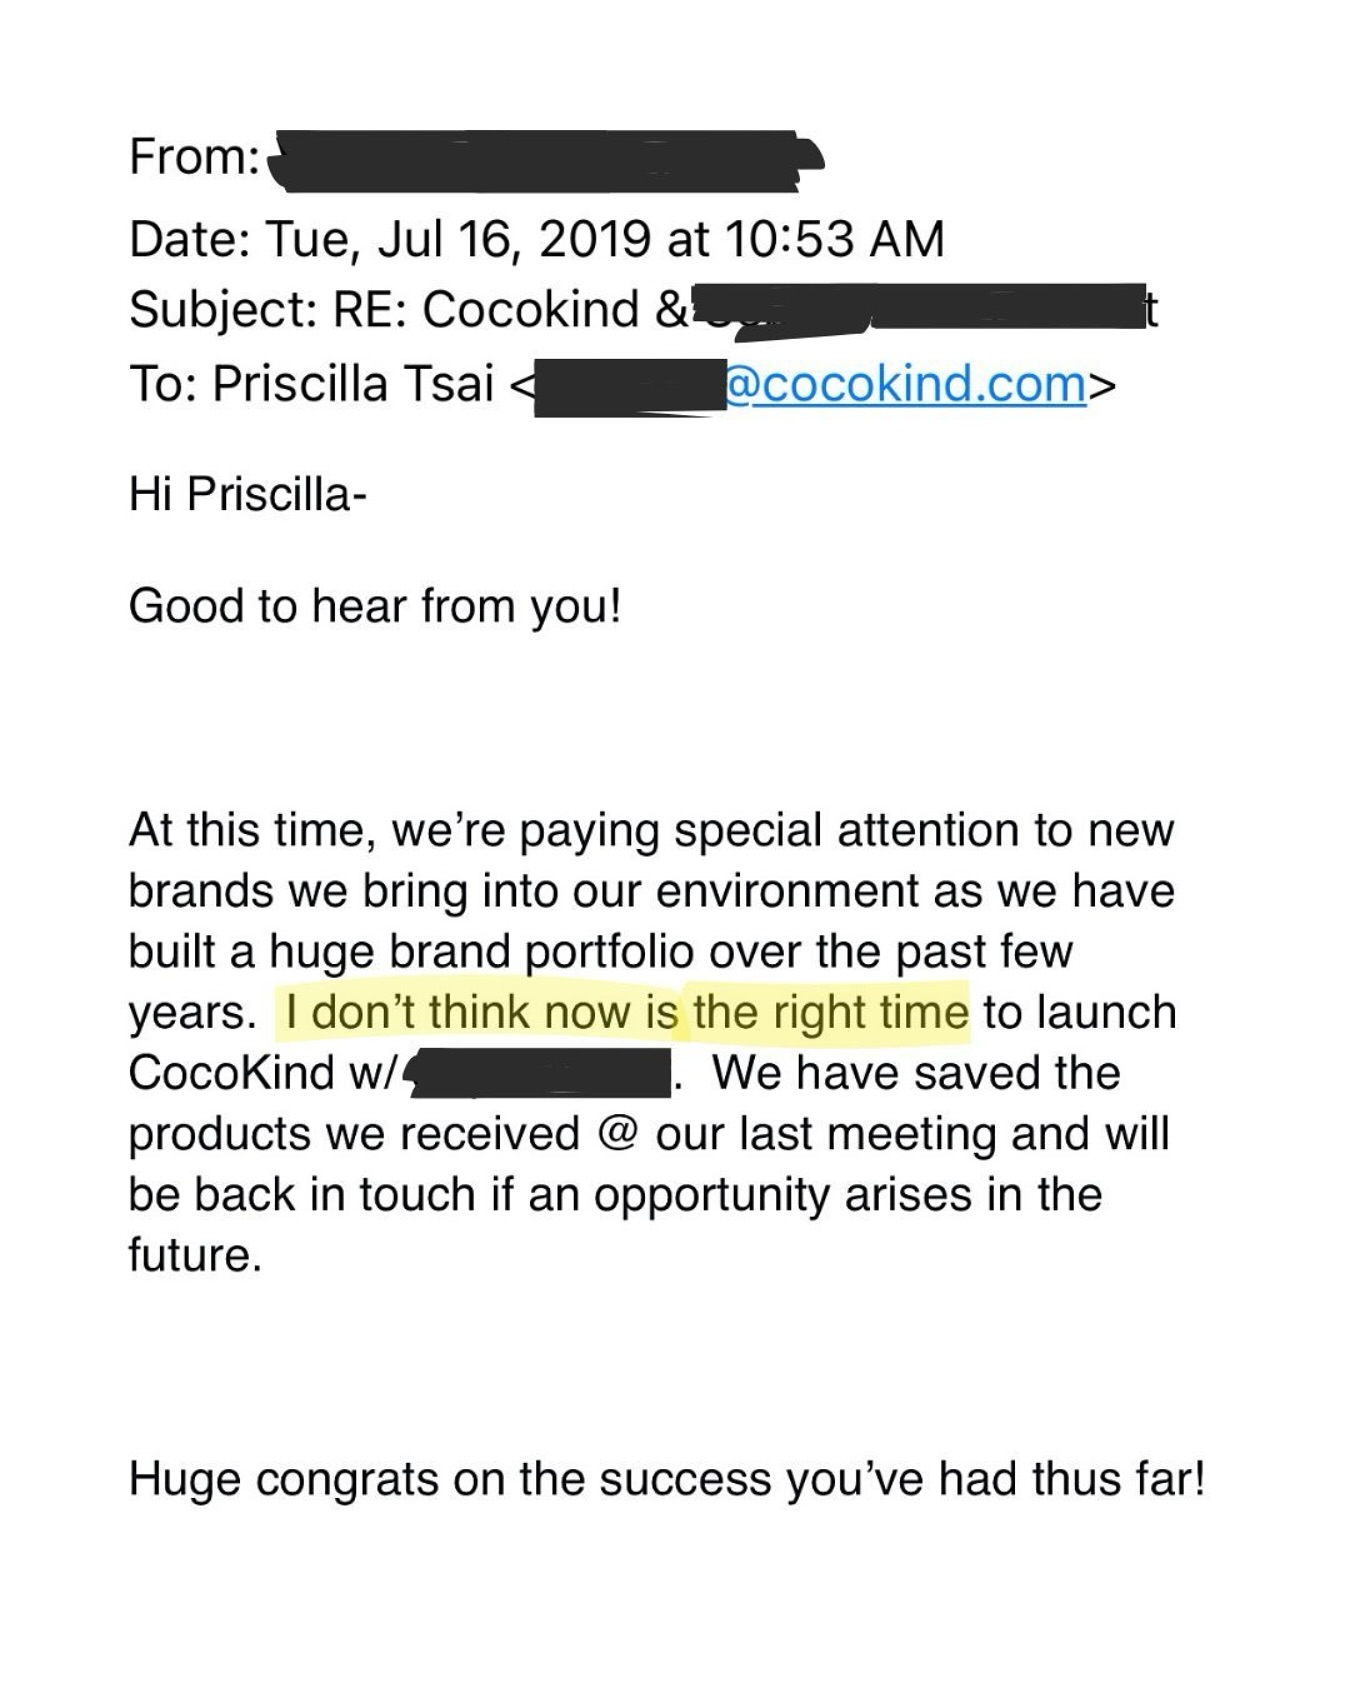Click the redacted email username block

(628, 388)
